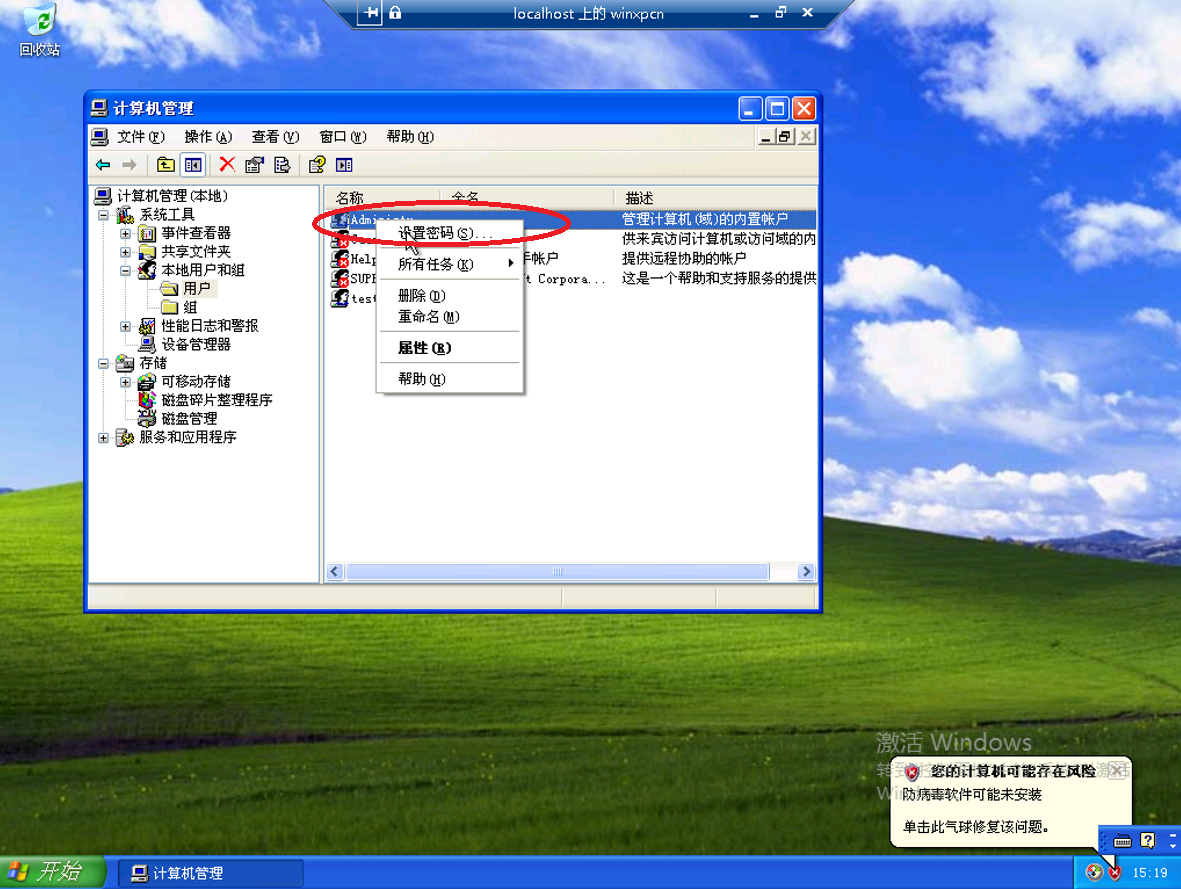Click the Help question mark toolbar icon
Screen dimensions: 1181x889
tap(317, 165)
